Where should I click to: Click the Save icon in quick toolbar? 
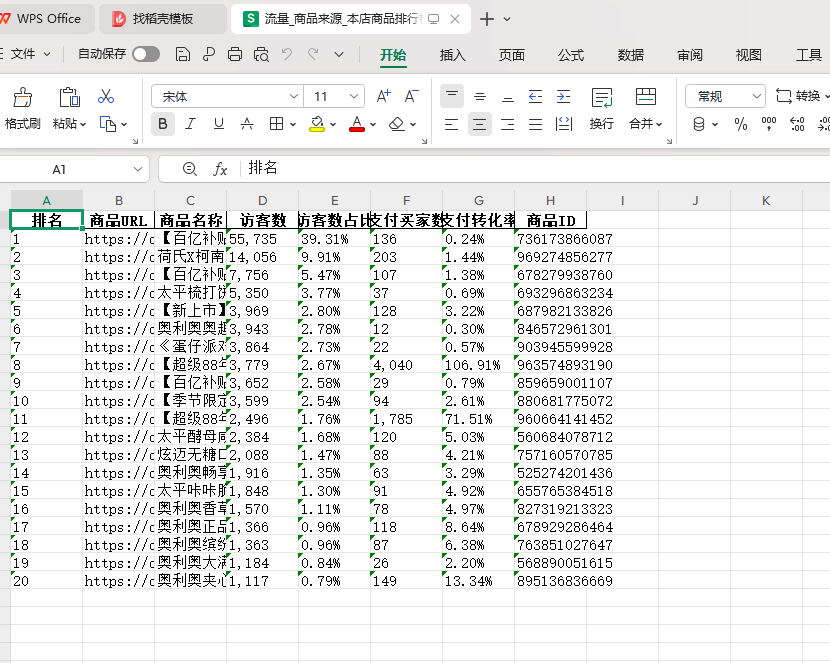click(x=183, y=54)
